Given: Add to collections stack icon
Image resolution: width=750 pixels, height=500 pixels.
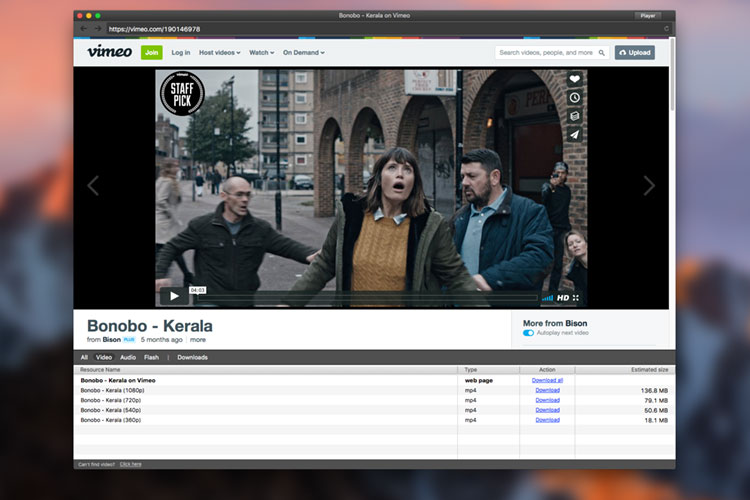Looking at the screenshot, I should [574, 116].
